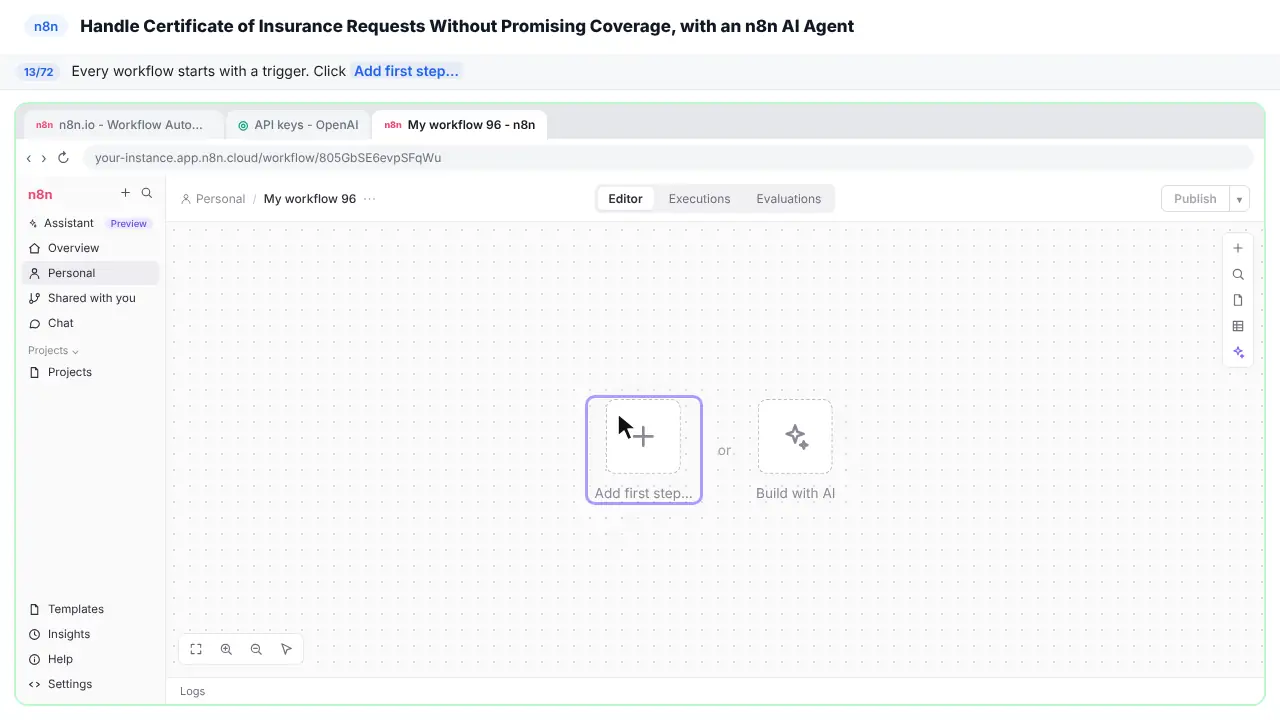This screenshot has width=1280, height=720.
Task: Open Chat in the sidebar
Action: point(90,323)
